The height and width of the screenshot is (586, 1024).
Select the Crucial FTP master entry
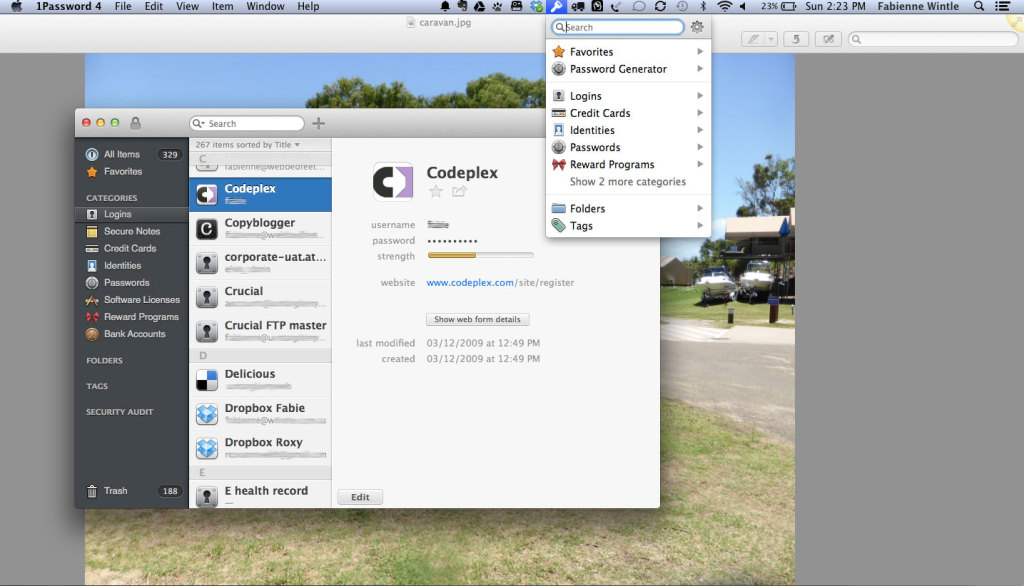260,331
